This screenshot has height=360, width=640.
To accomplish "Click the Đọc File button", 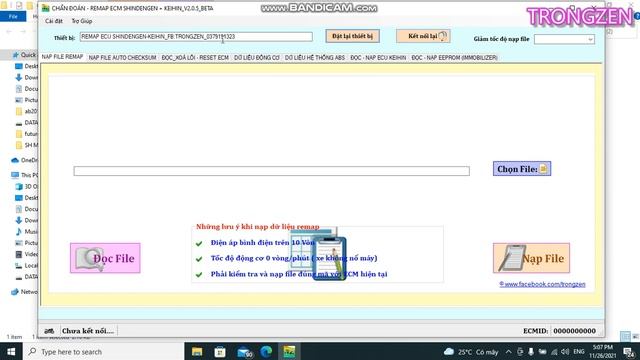I will pyautogui.click(x=105, y=258).
